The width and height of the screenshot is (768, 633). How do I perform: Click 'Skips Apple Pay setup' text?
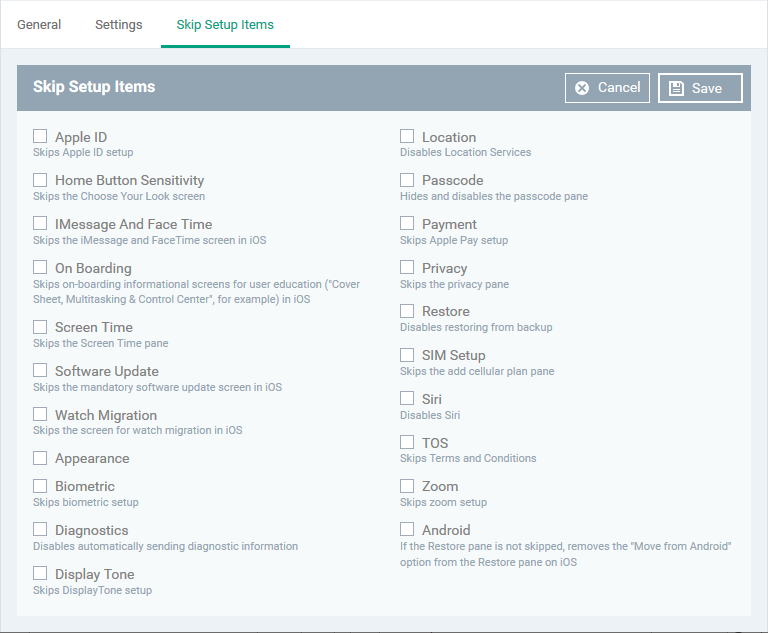click(x=454, y=241)
